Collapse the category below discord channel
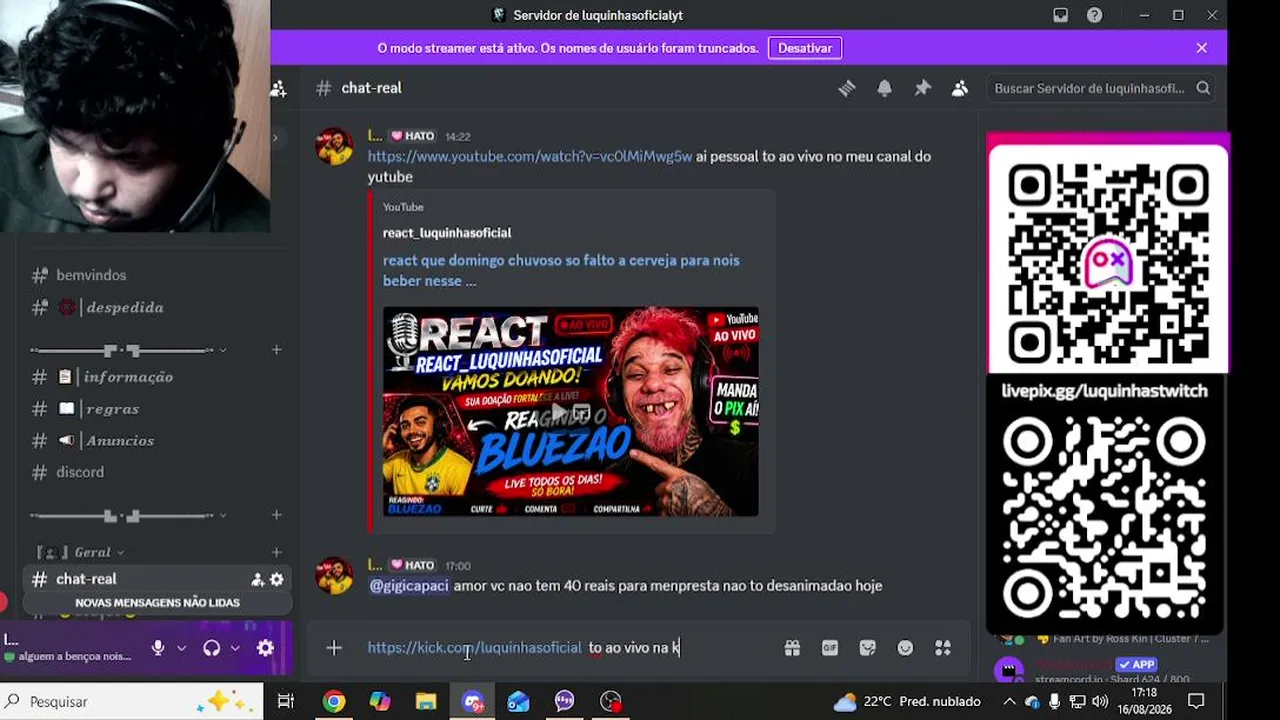Screen dimensions: 1280x720 128,516
